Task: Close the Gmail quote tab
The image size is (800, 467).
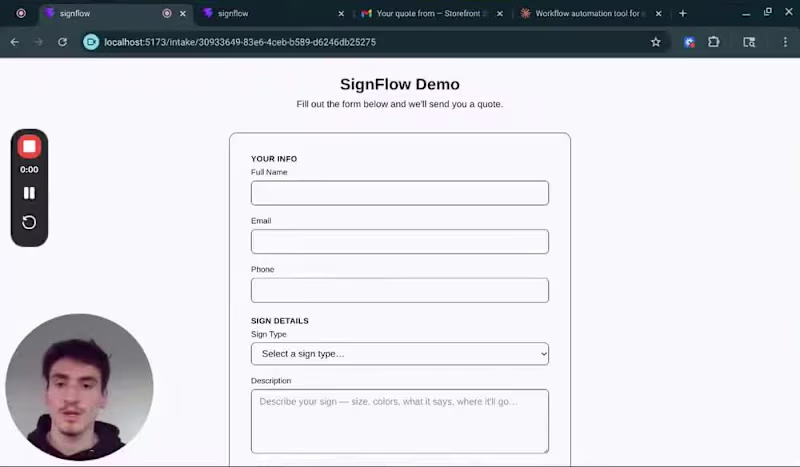Action: tap(500, 13)
